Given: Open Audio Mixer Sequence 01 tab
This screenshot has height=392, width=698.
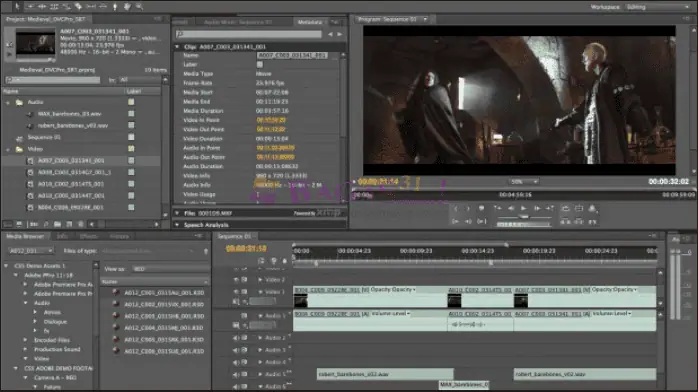Looking at the screenshot, I should [238, 22].
